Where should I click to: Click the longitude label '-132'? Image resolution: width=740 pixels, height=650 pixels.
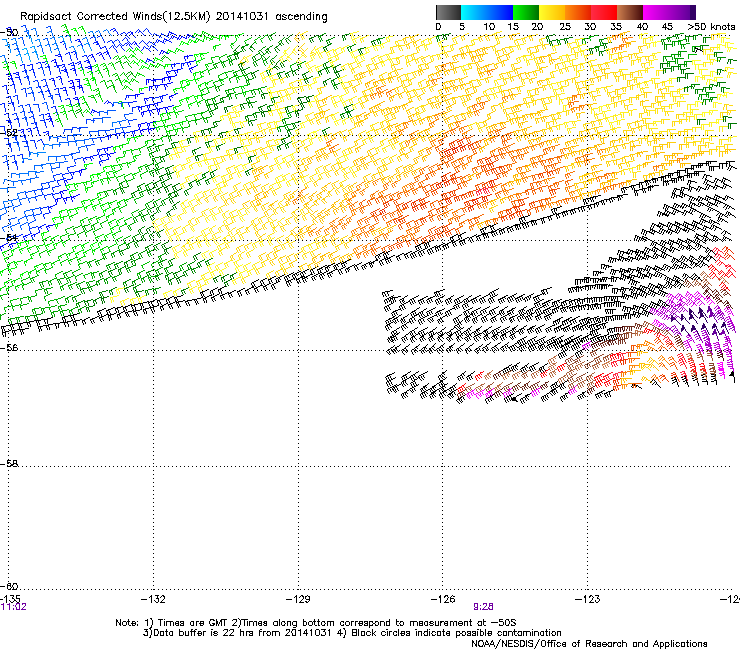coord(153,599)
